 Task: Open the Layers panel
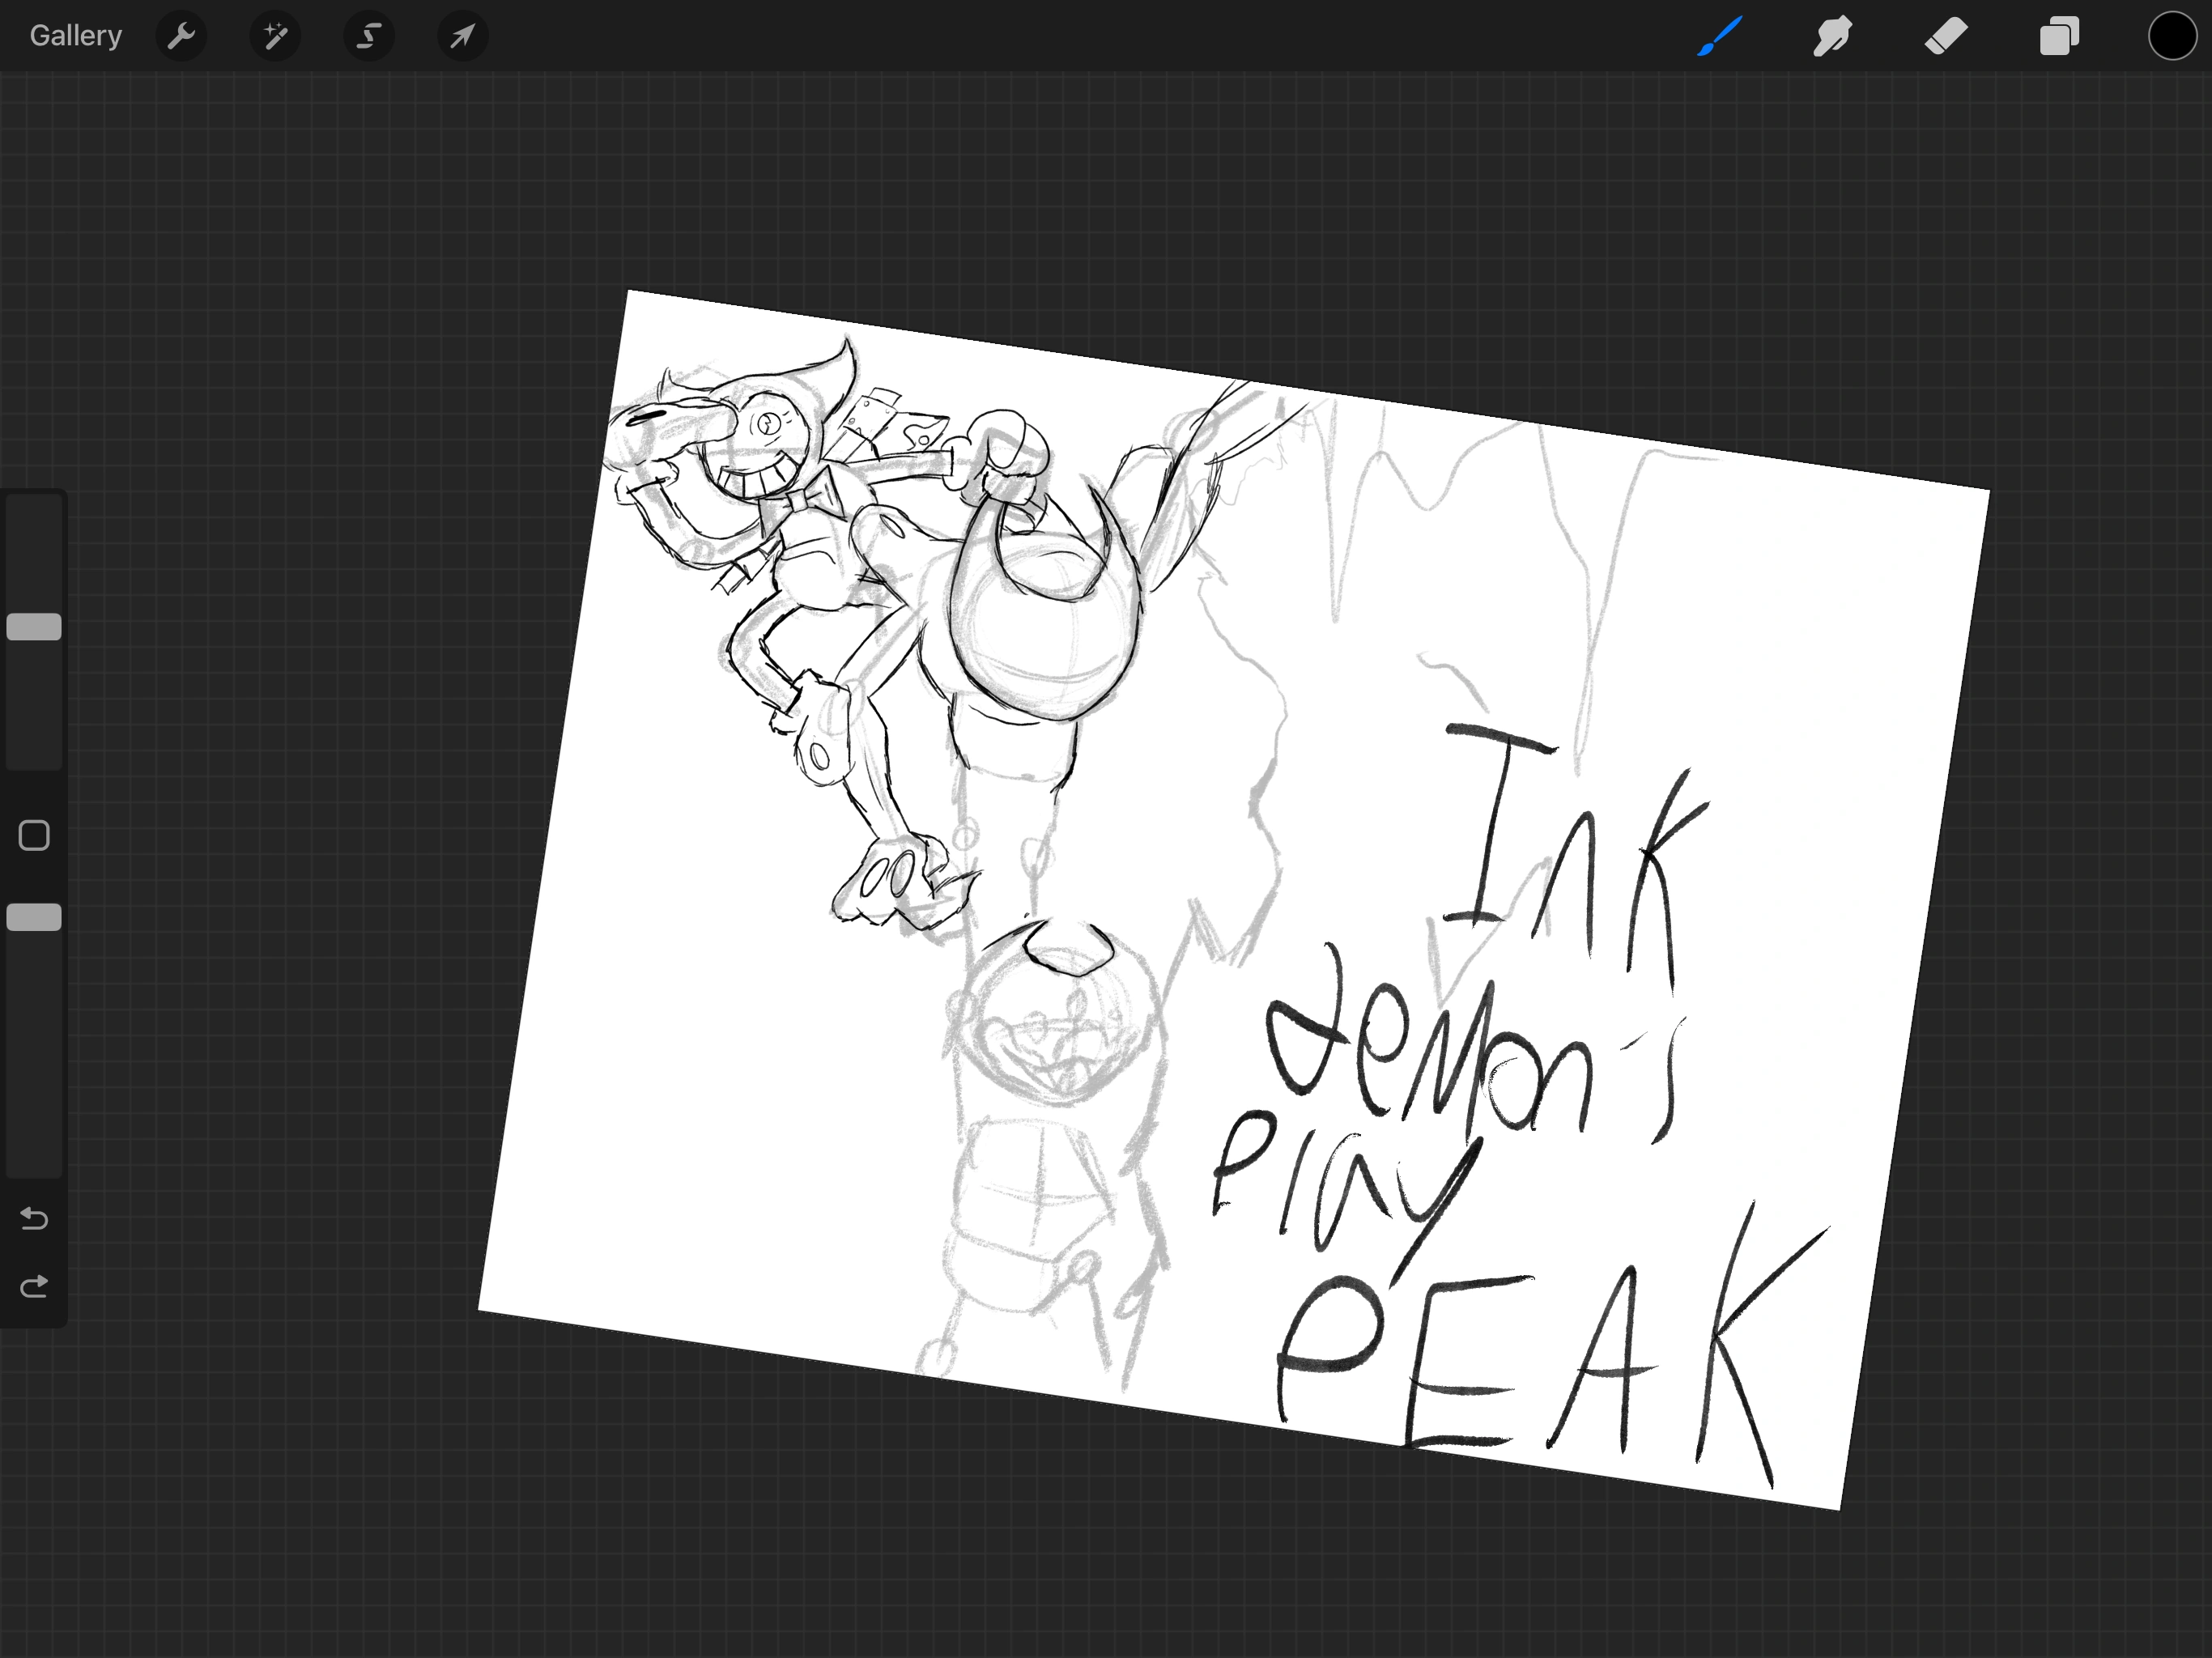2058,35
